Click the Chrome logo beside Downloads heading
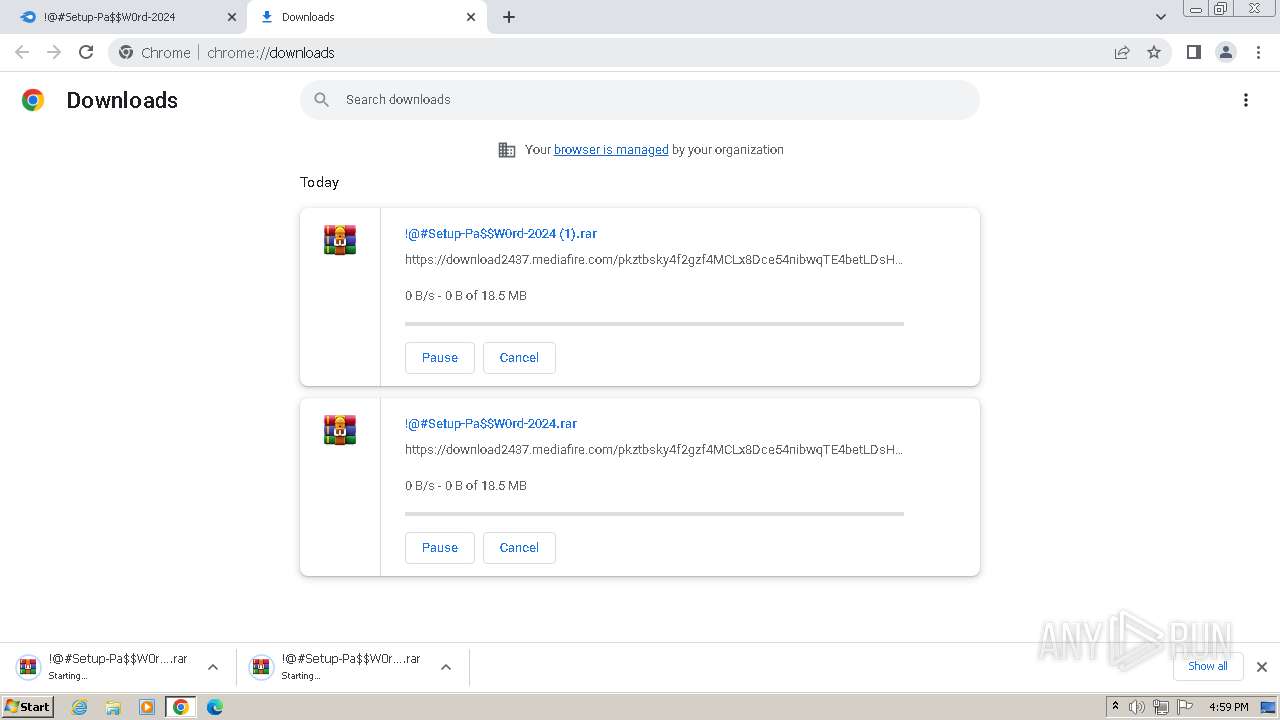This screenshot has width=1280, height=720. tap(33, 100)
